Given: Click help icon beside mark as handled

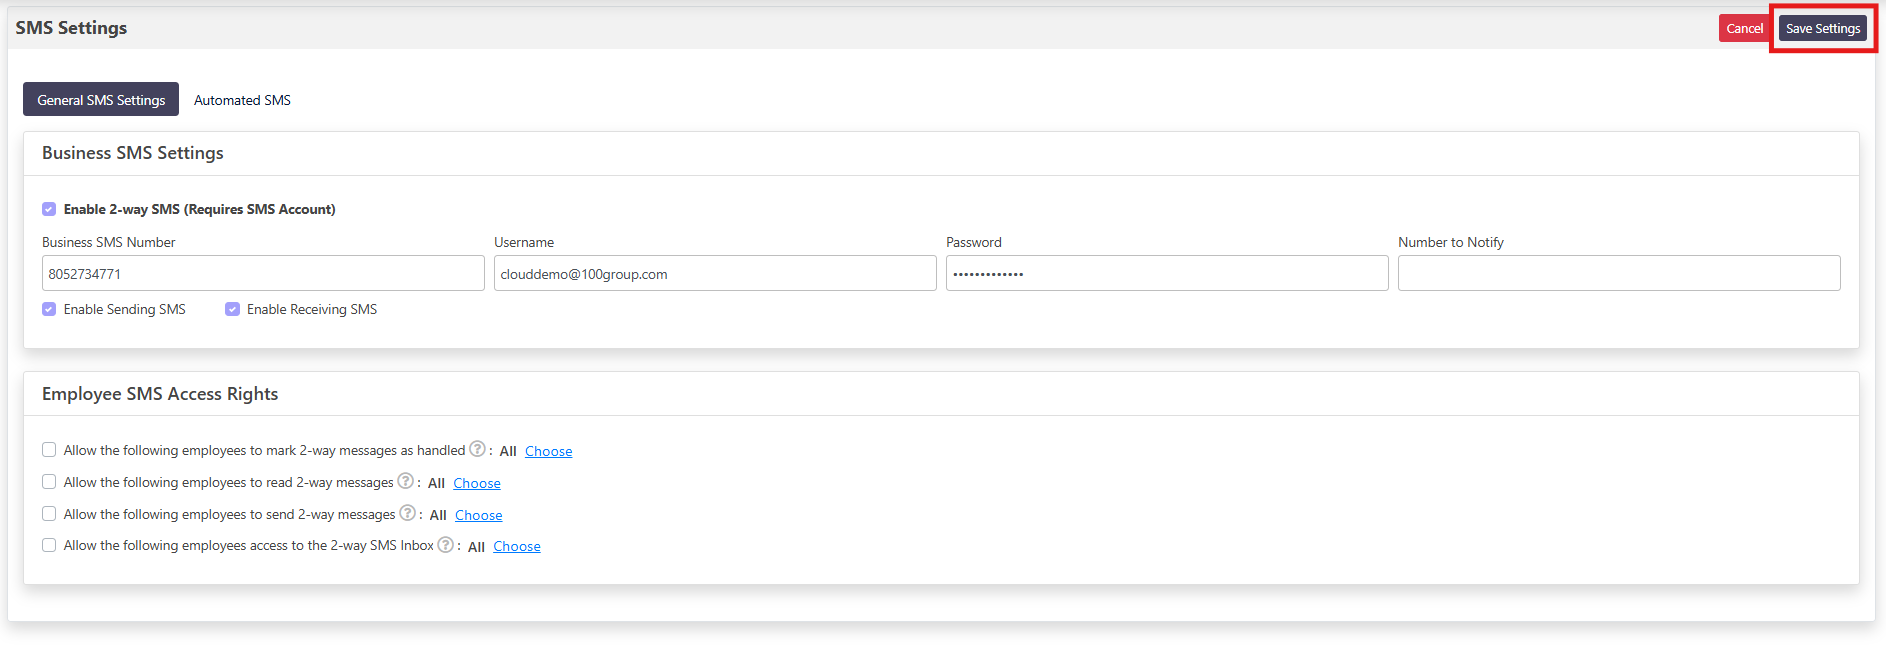Looking at the screenshot, I should pos(477,449).
